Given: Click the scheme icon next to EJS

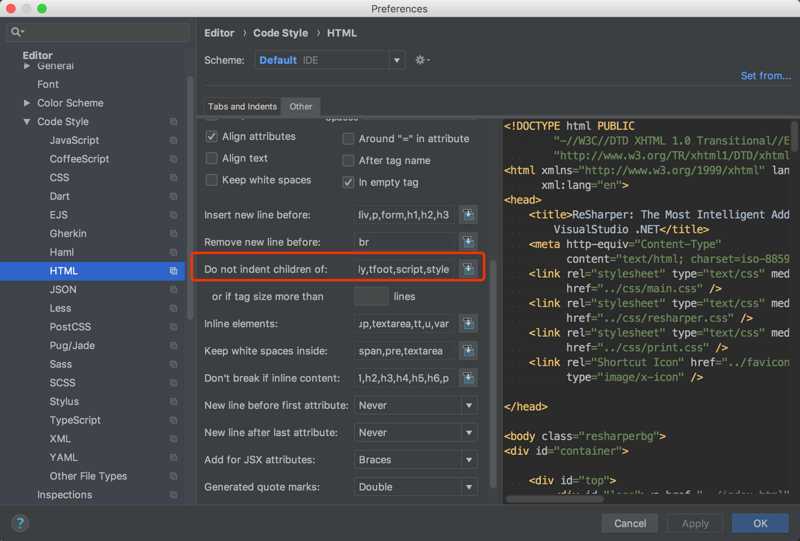Looking at the screenshot, I should [173, 215].
